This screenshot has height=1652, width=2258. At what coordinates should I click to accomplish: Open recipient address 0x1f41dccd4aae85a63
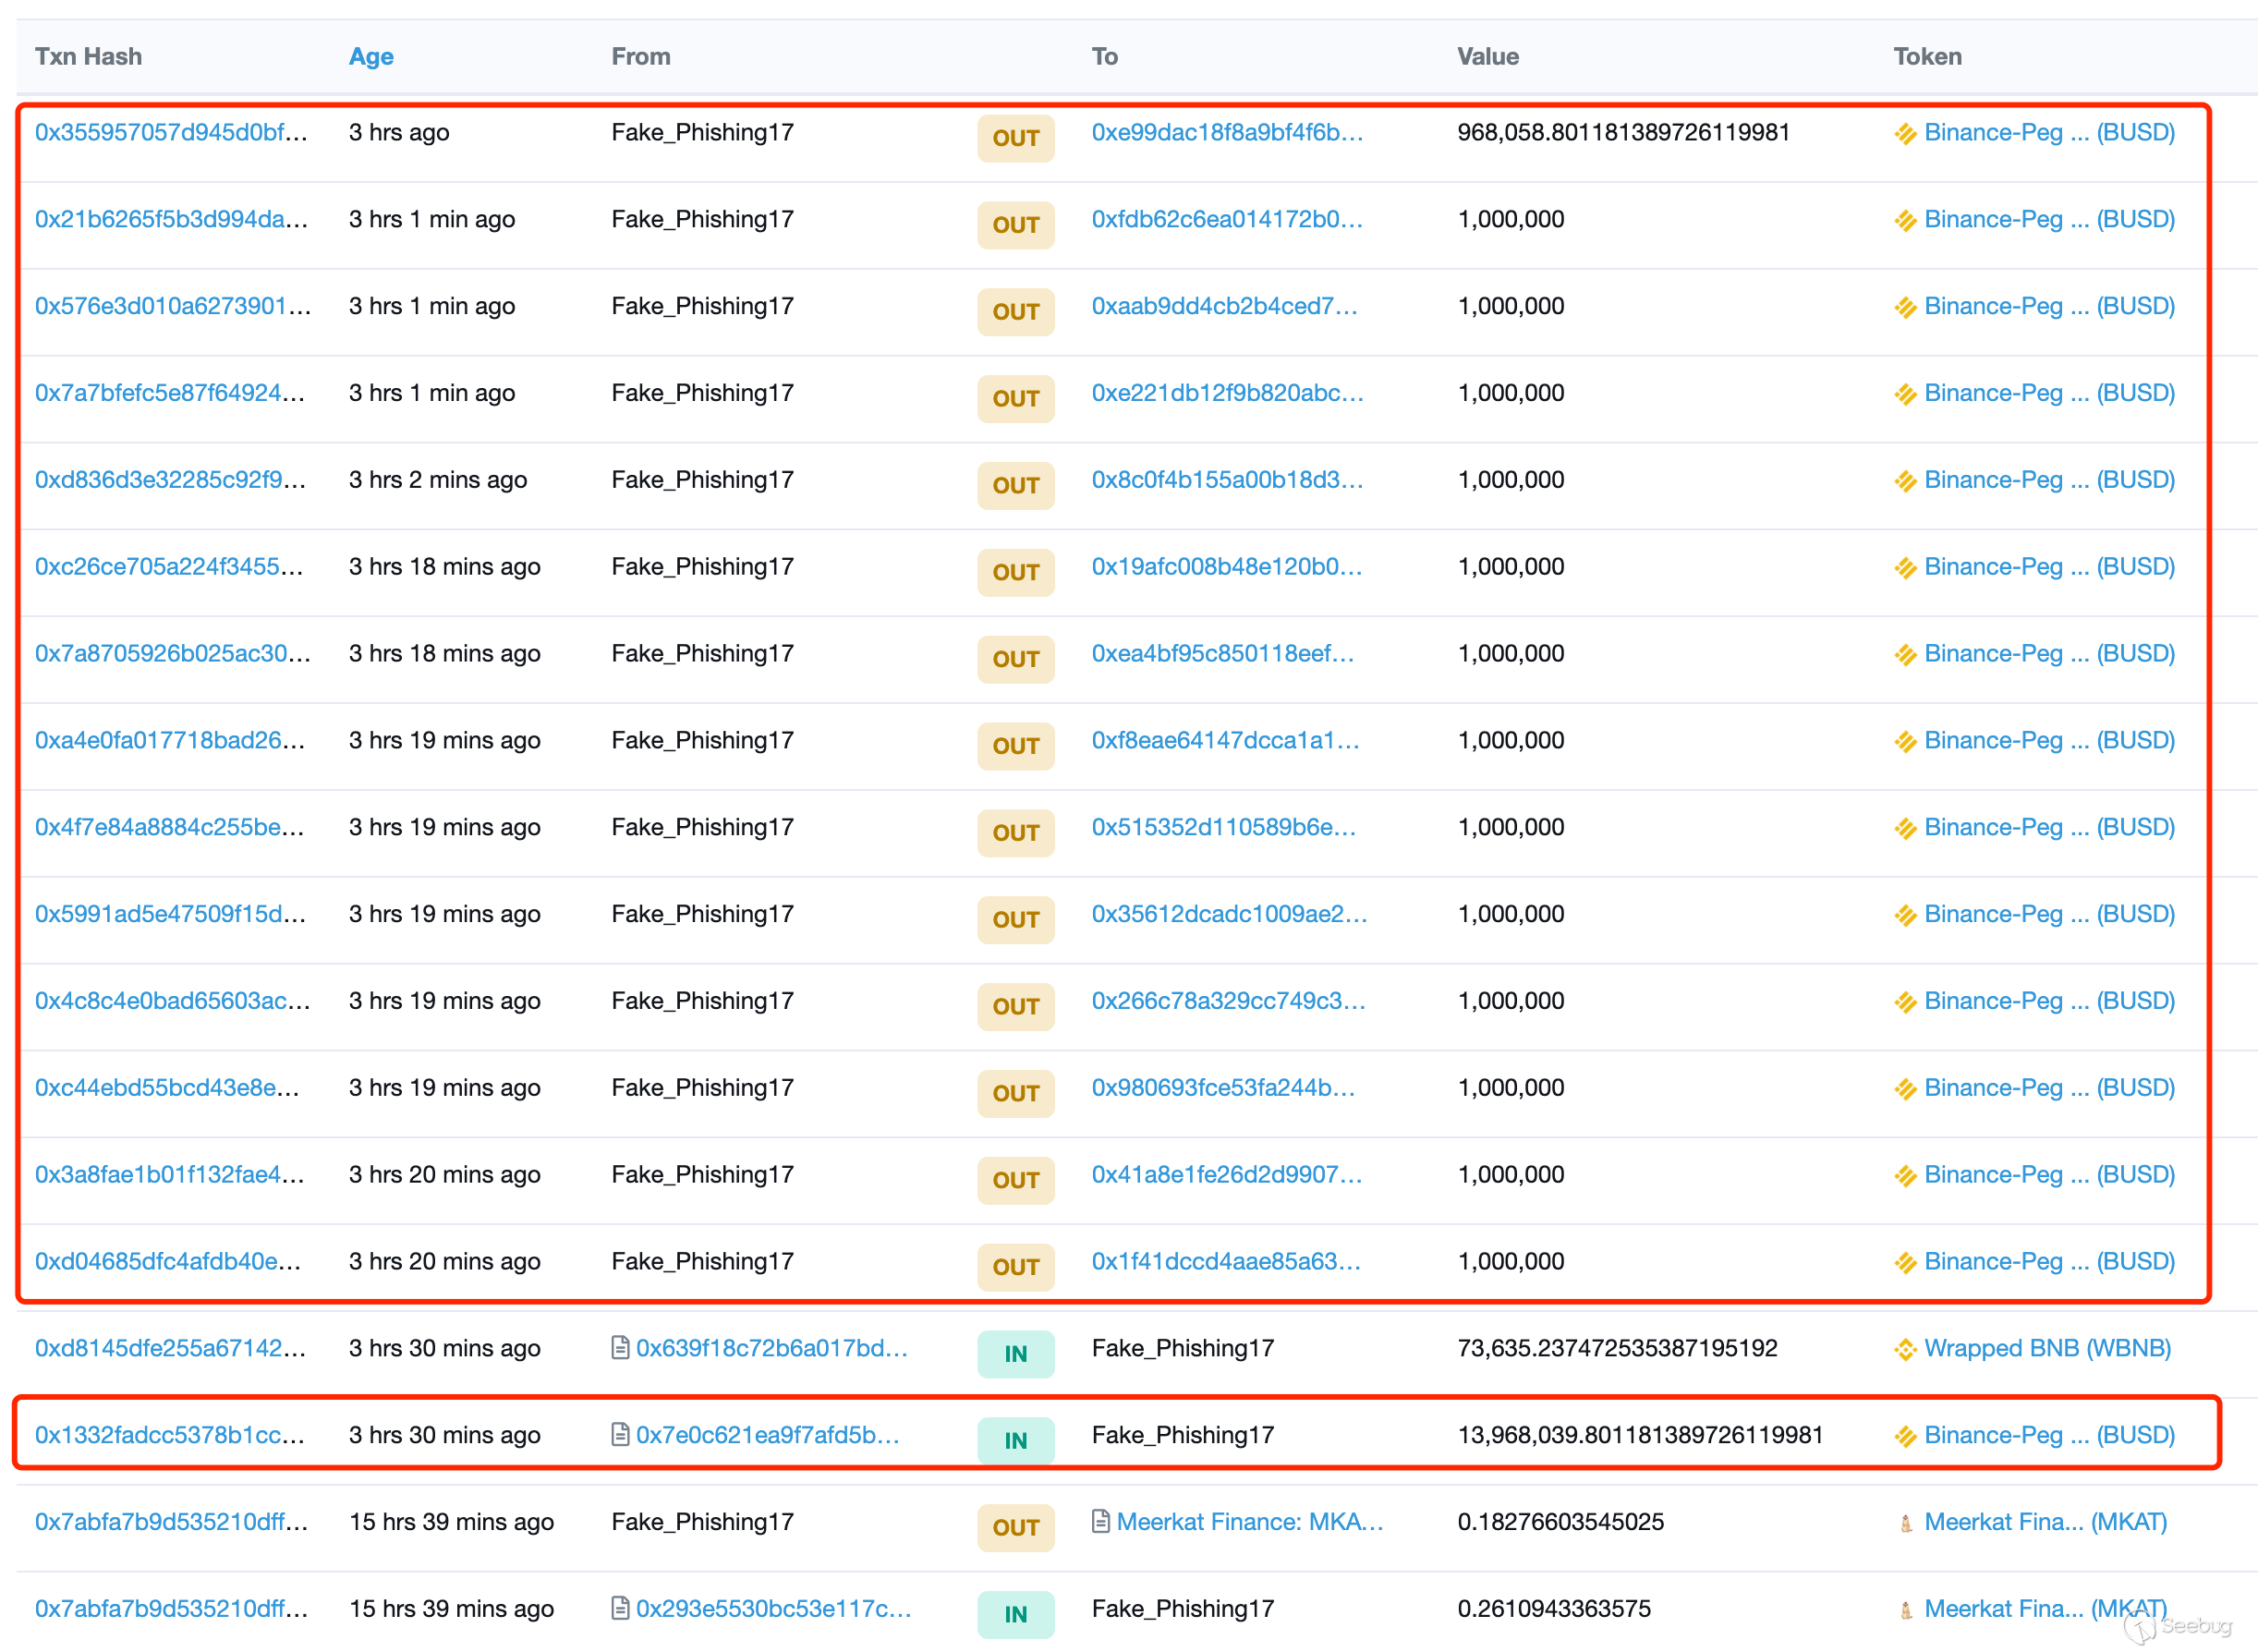point(1225,1261)
